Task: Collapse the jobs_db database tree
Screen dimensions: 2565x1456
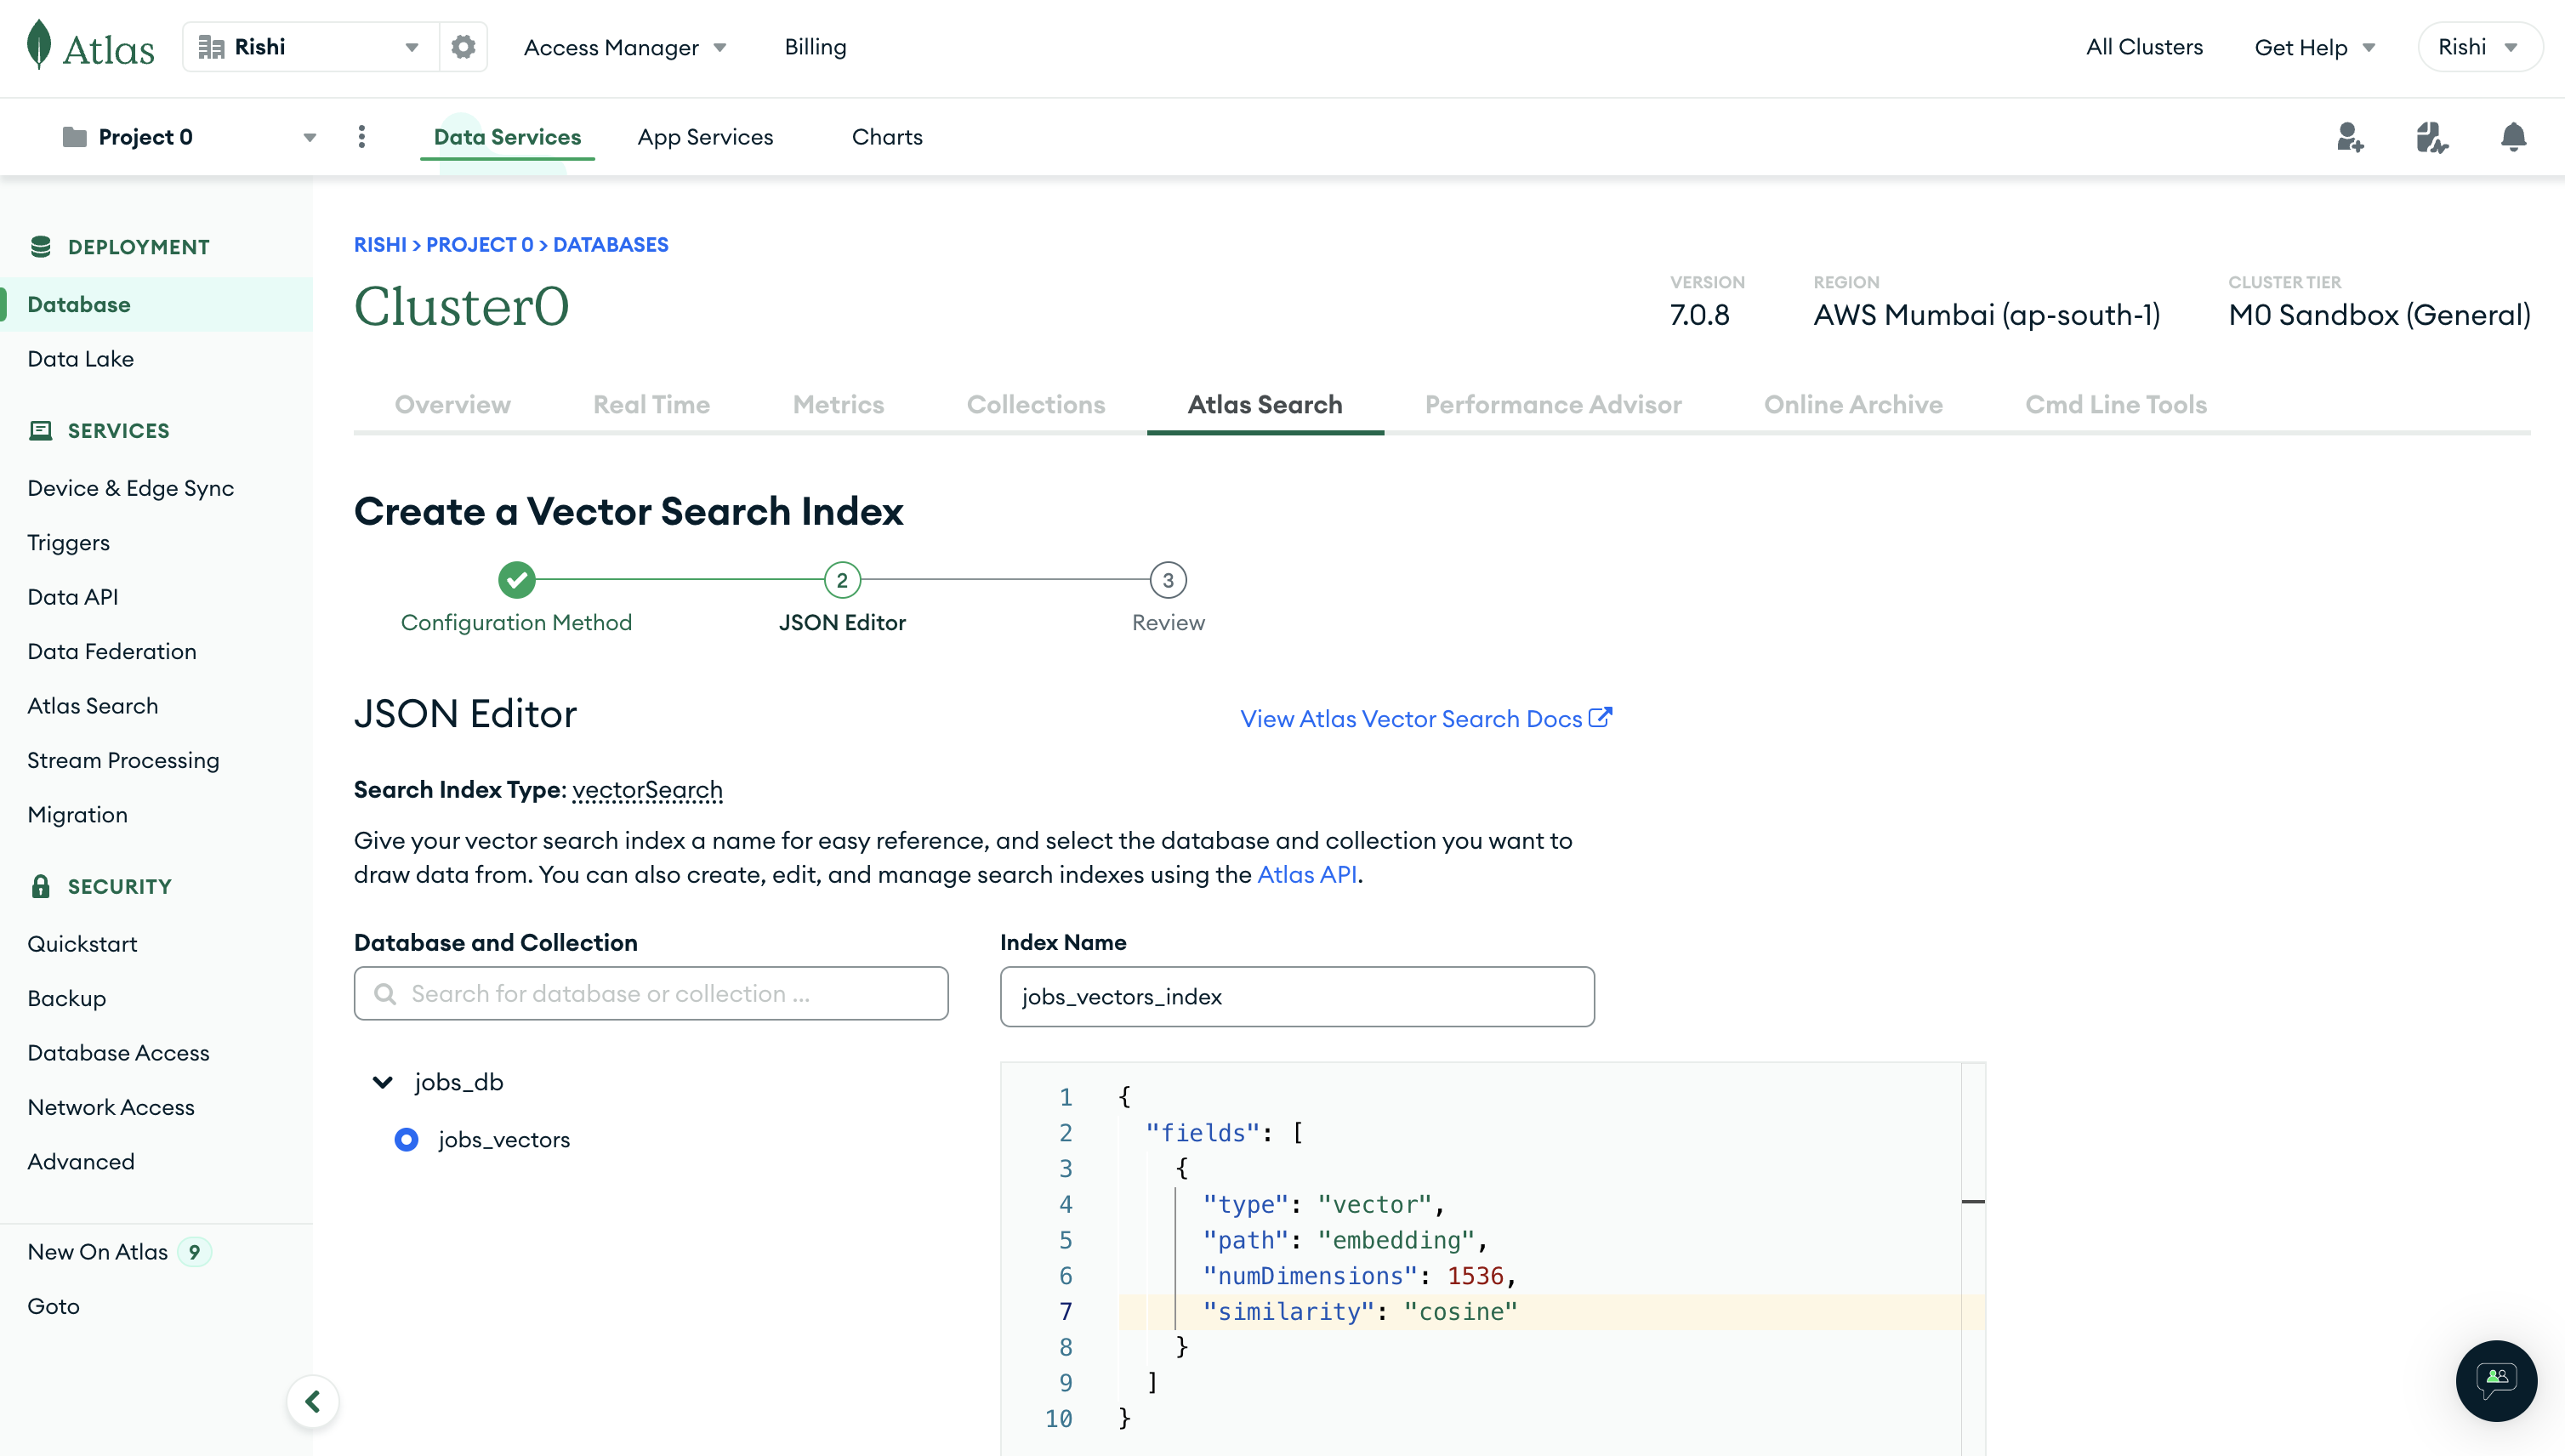Action: click(x=382, y=1082)
